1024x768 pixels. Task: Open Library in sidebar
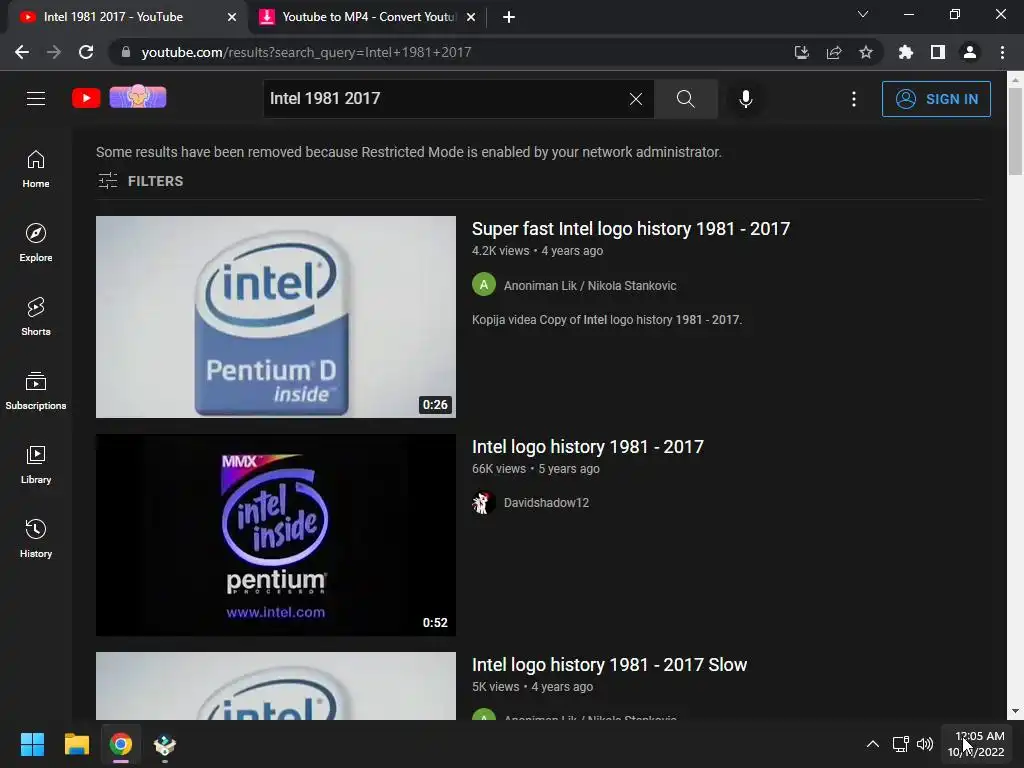click(36, 464)
